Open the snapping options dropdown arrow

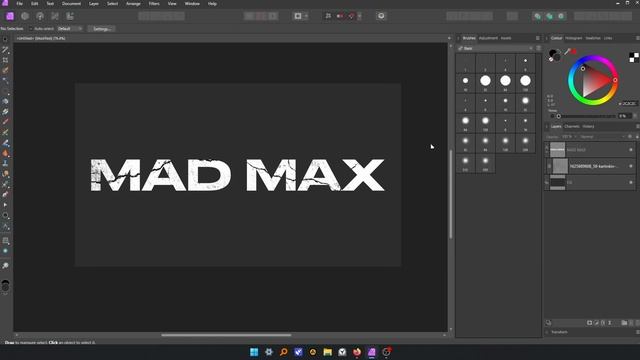coord(359,16)
